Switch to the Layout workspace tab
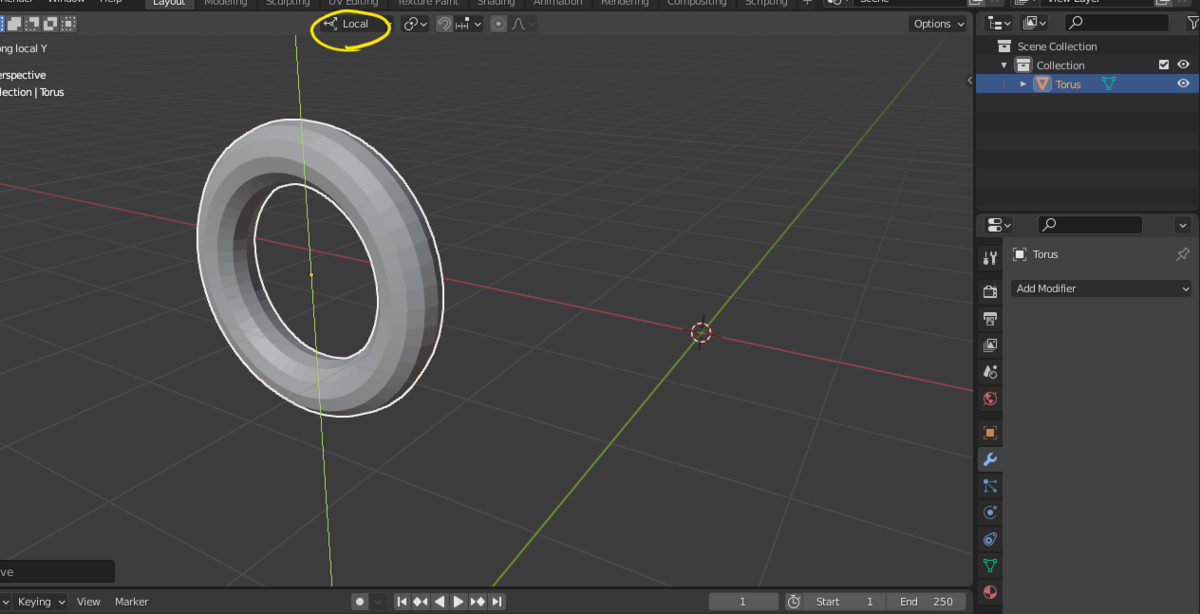This screenshot has height=614, width=1200. [170, 3]
